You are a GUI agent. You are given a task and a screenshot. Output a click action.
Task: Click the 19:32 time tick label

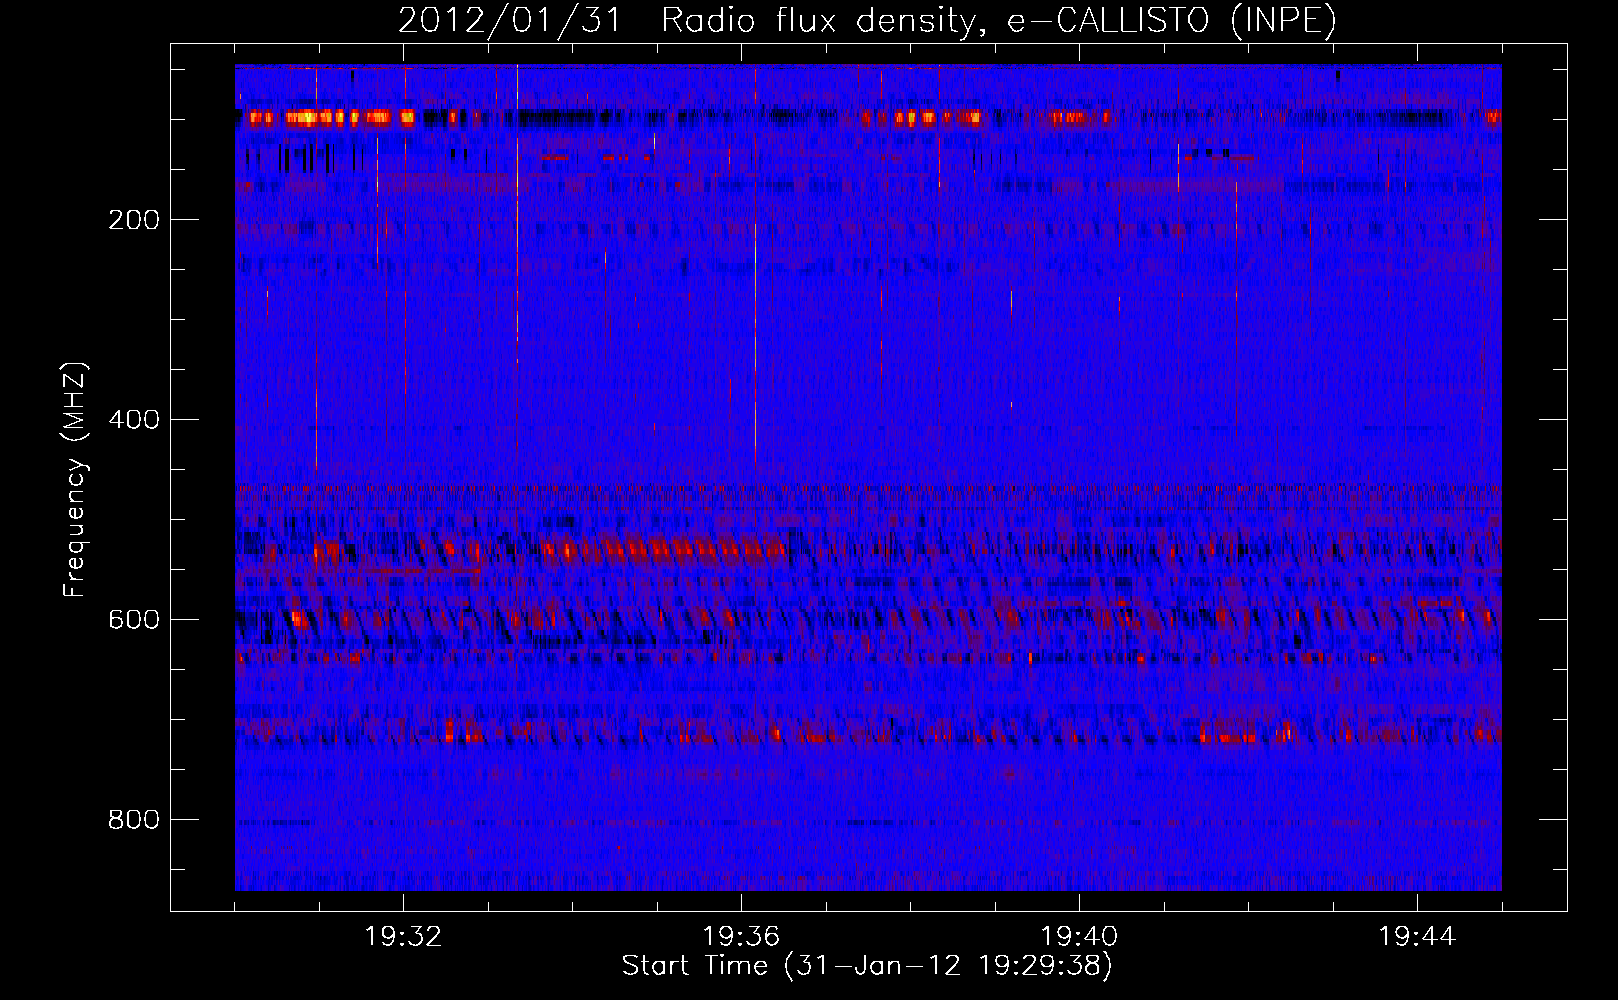[x=403, y=937]
